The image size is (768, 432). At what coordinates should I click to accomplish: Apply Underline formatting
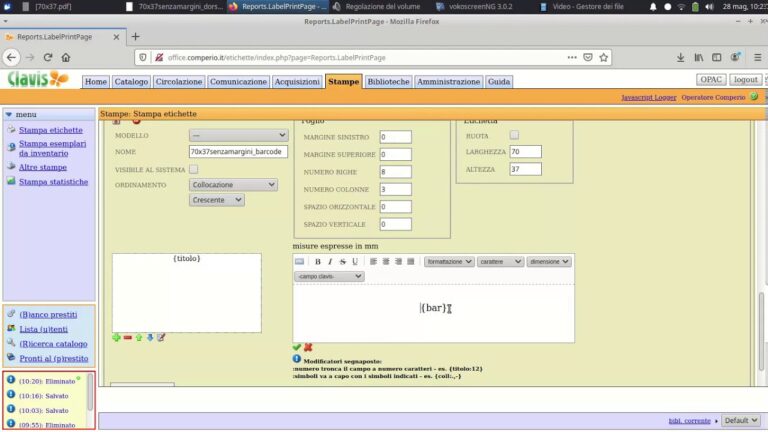tap(355, 262)
